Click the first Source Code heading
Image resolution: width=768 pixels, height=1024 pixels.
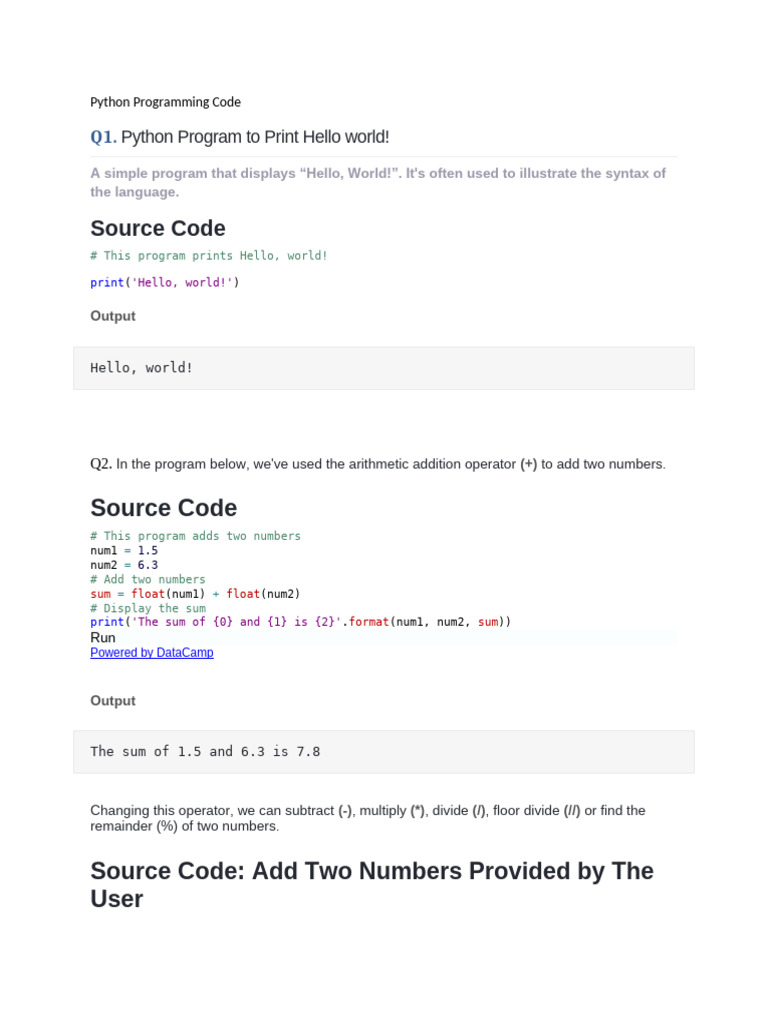[x=158, y=228]
